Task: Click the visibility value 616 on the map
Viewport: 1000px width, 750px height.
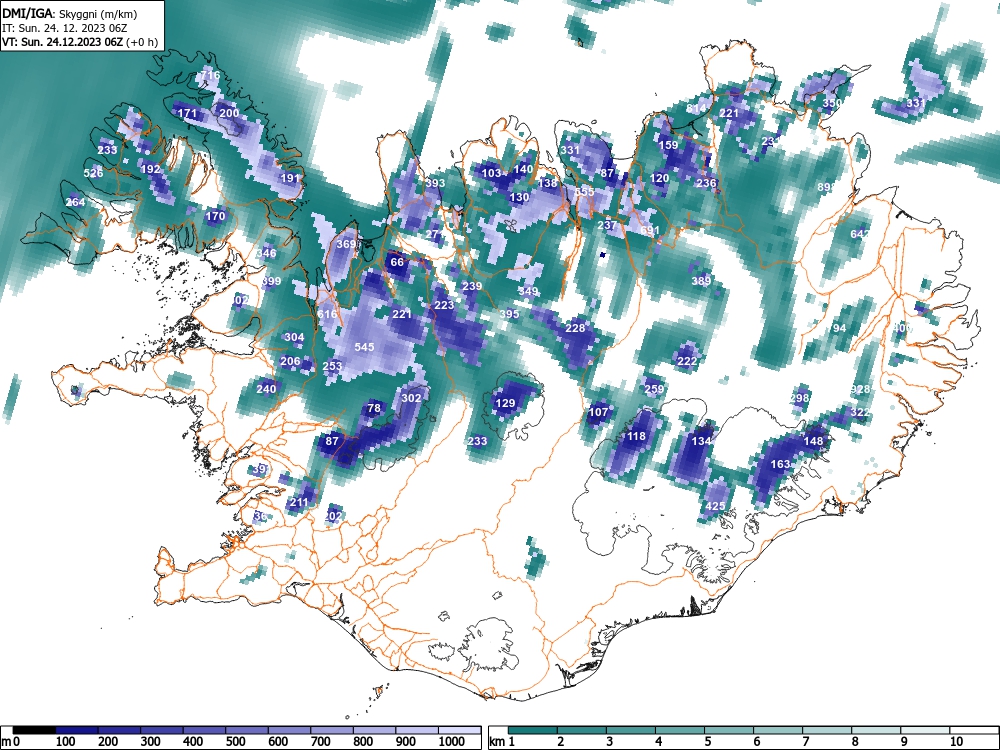Action: pyautogui.click(x=327, y=314)
